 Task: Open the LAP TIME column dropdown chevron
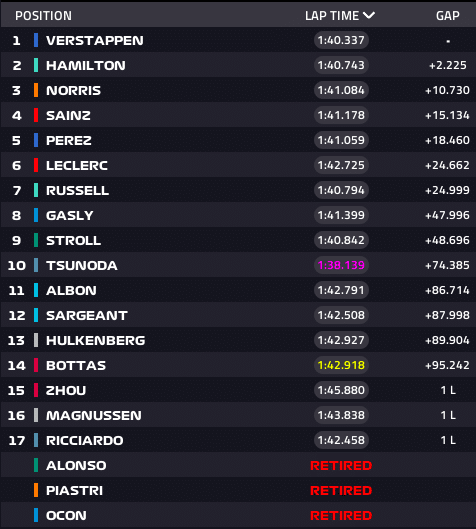click(369, 16)
